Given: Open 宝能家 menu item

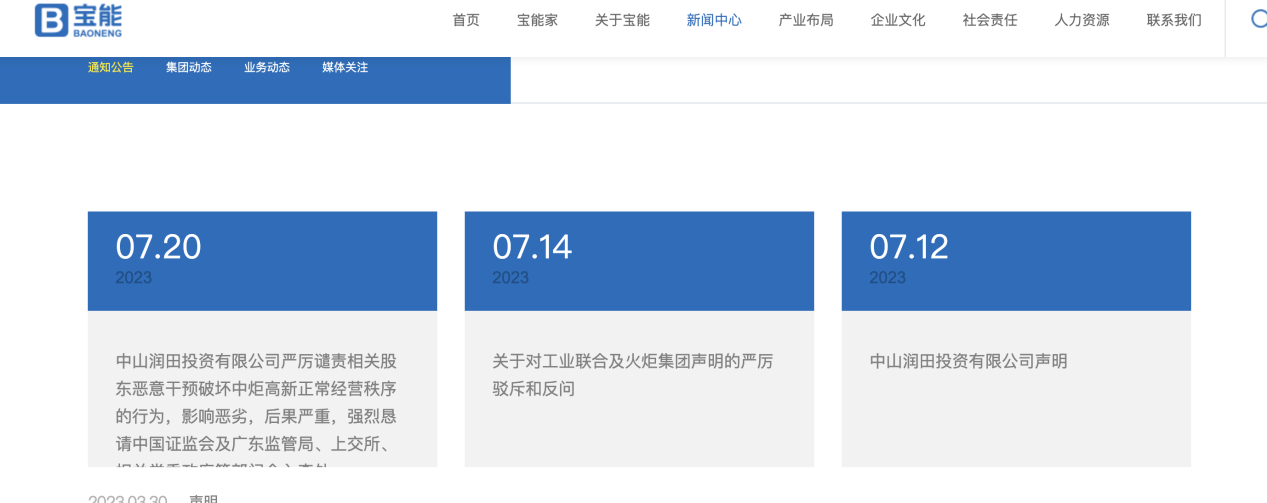Looking at the screenshot, I should [x=537, y=20].
